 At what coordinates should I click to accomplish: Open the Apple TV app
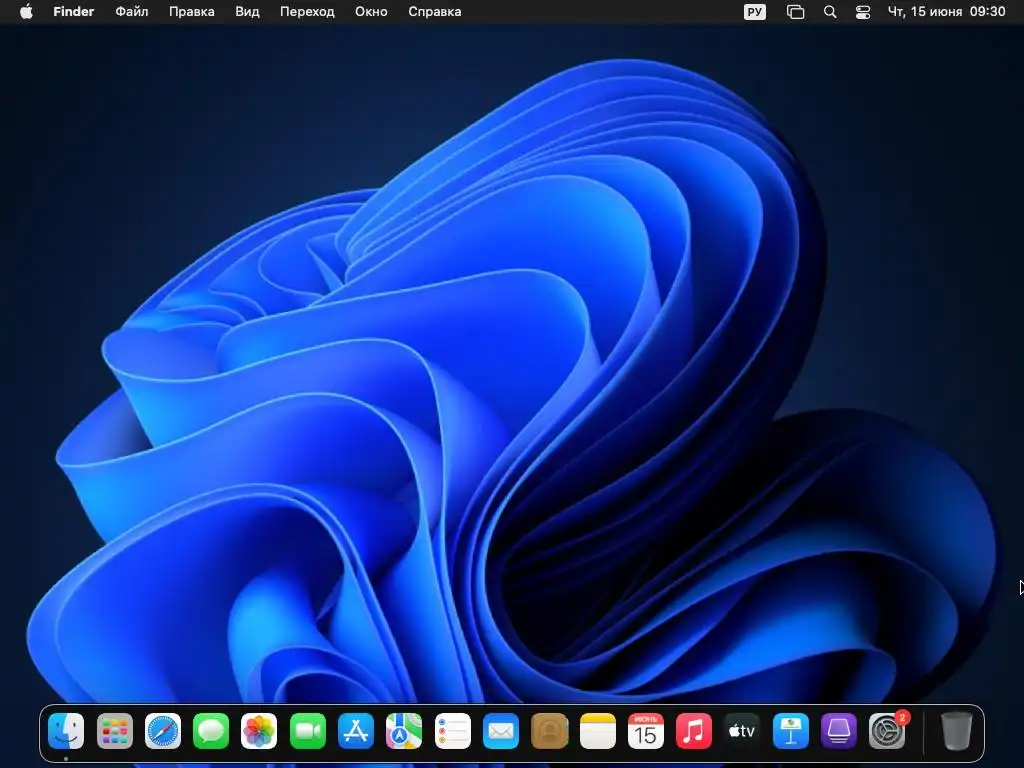tap(742, 731)
